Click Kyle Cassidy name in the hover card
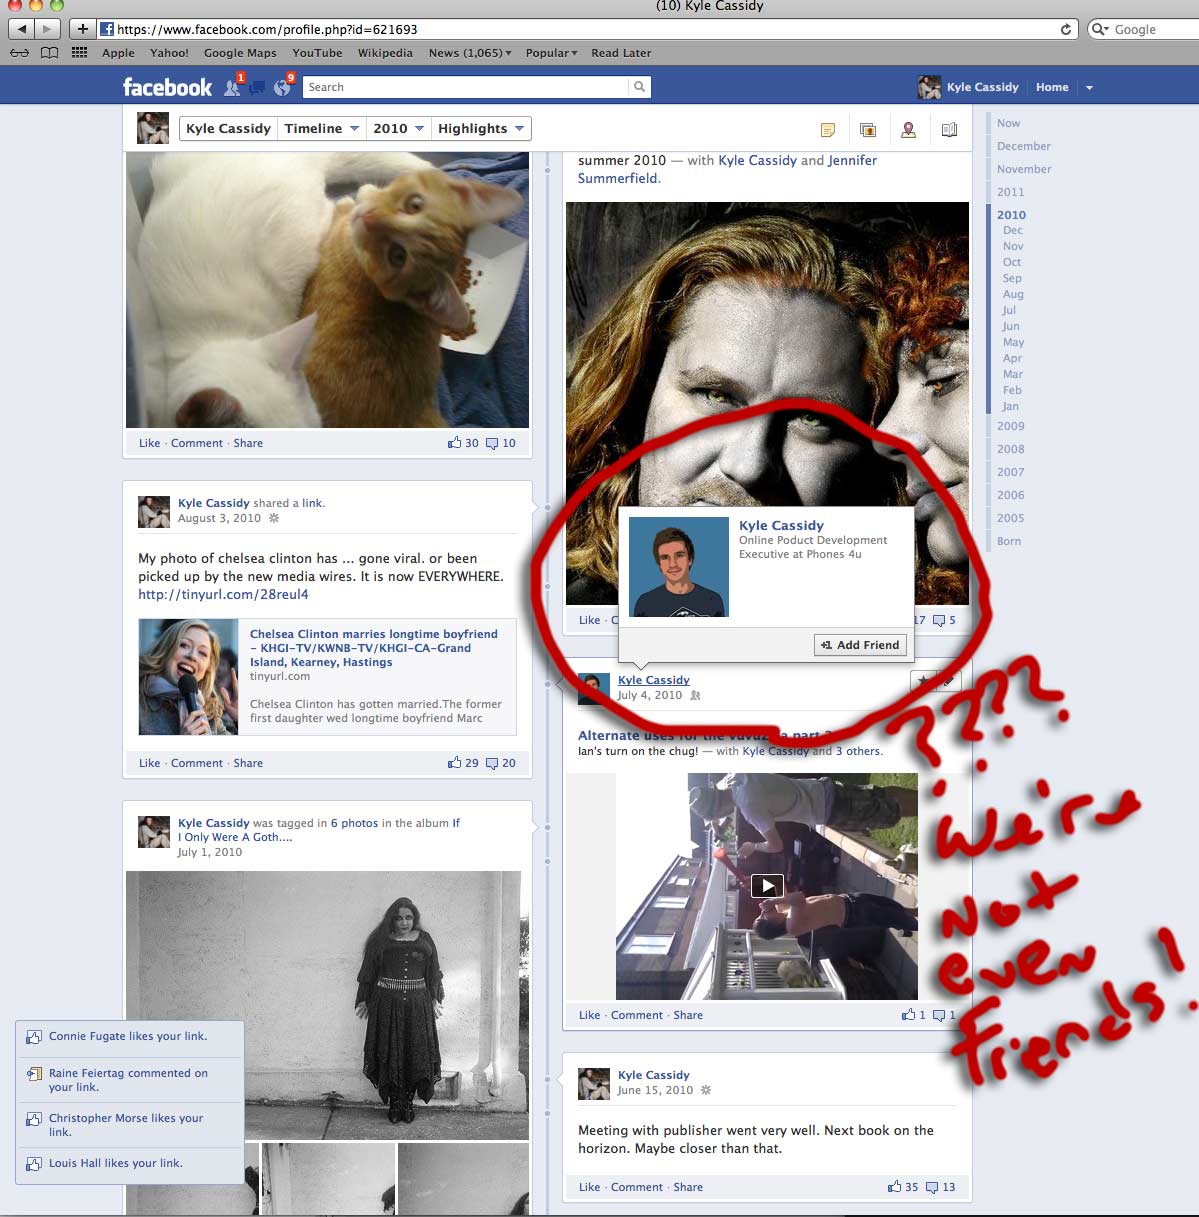This screenshot has height=1217, width=1199. pyautogui.click(x=781, y=525)
